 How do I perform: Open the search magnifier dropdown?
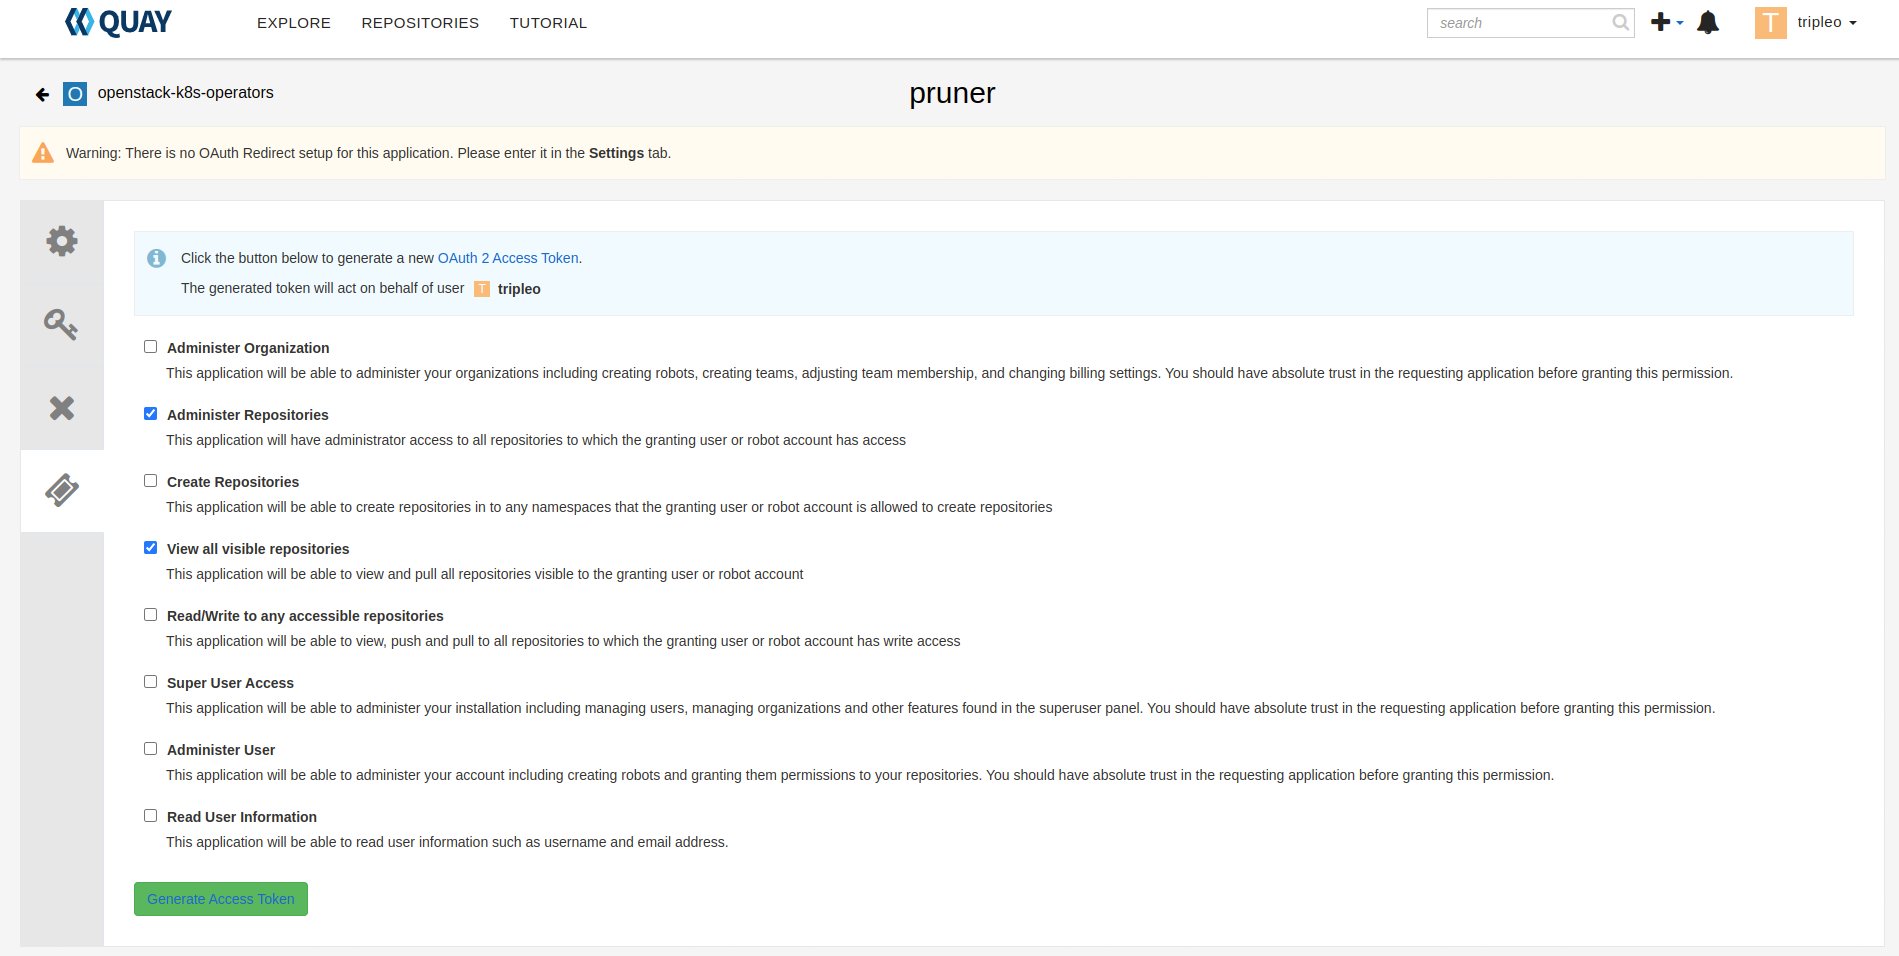coord(1618,22)
